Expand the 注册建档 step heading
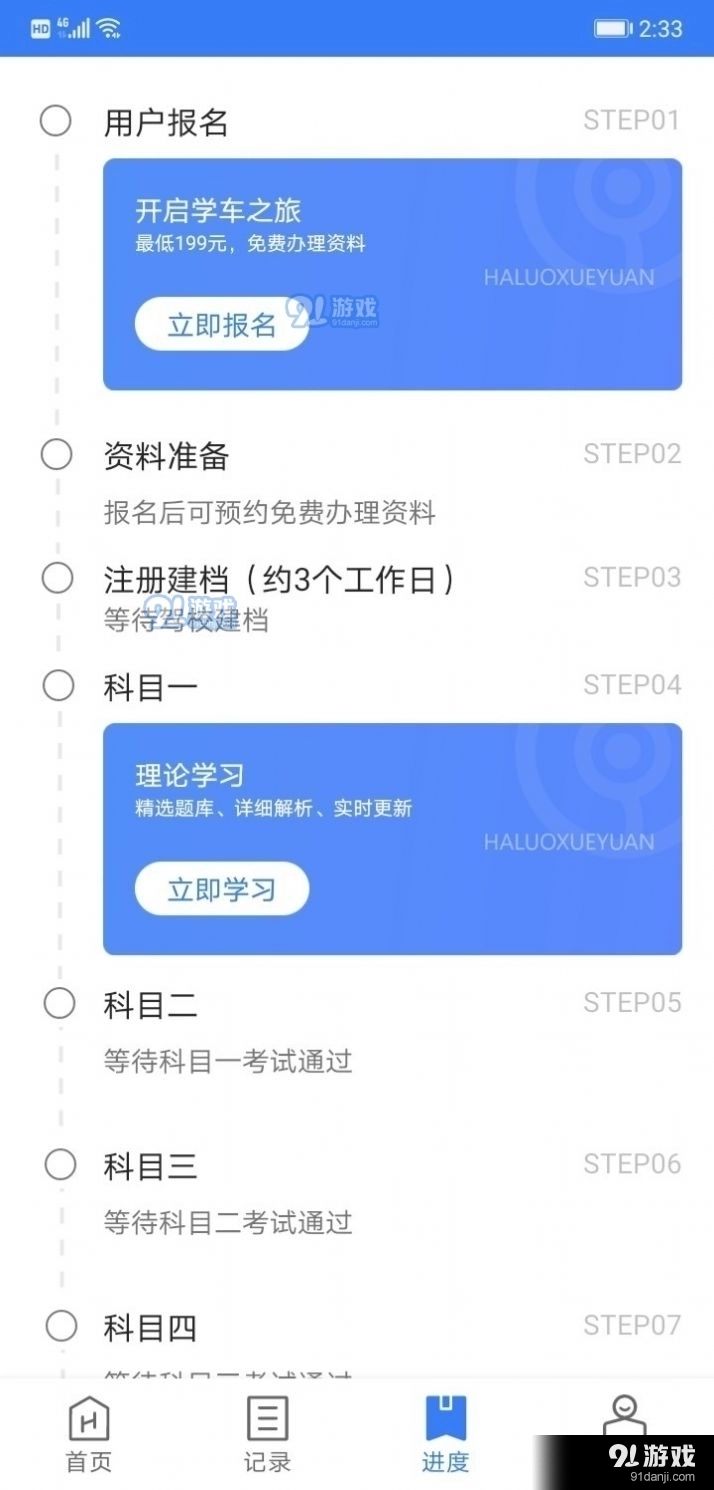714x1490 pixels. coord(279,579)
